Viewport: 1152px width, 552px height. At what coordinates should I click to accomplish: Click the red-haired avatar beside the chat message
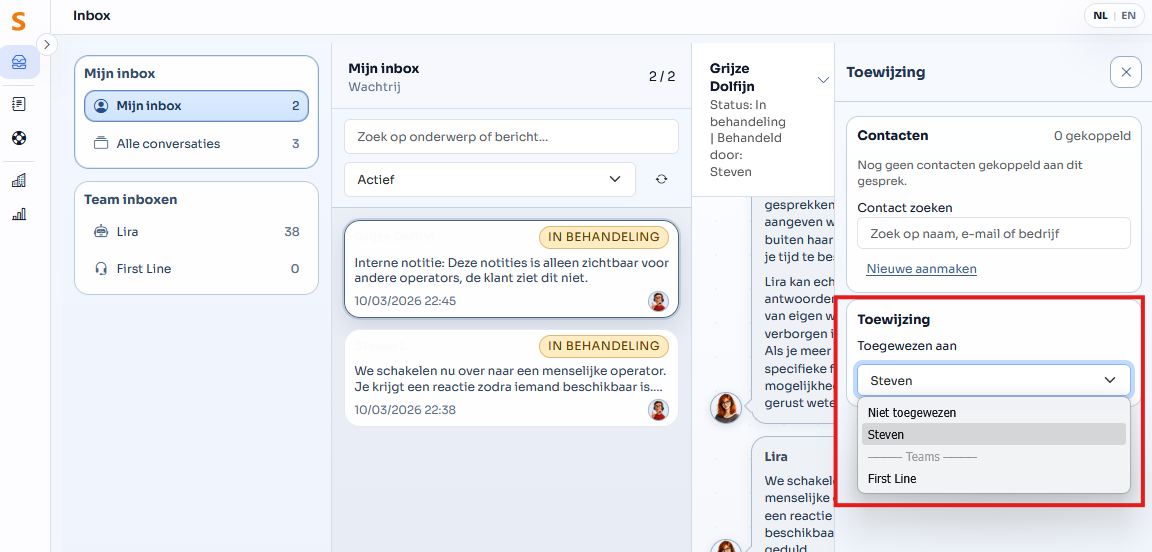coord(726,408)
